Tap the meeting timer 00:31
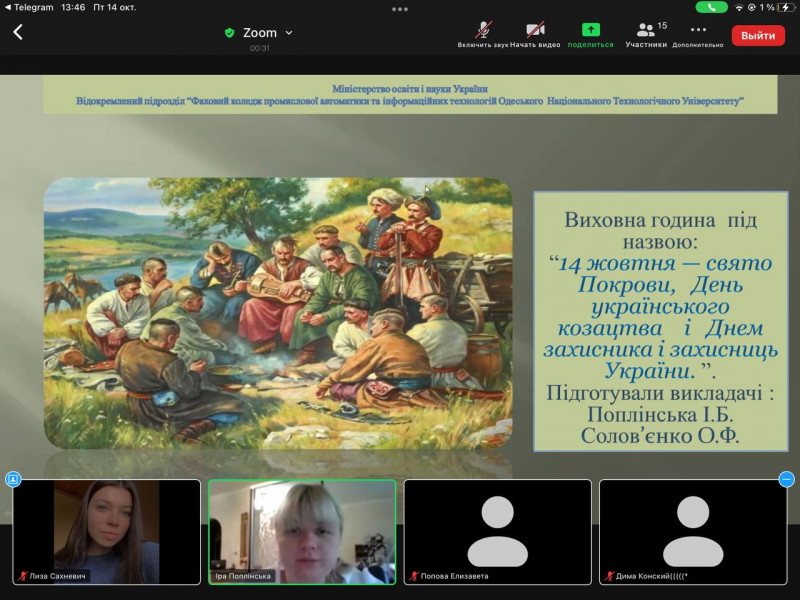Viewport: 800px width, 600px height. (260, 48)
